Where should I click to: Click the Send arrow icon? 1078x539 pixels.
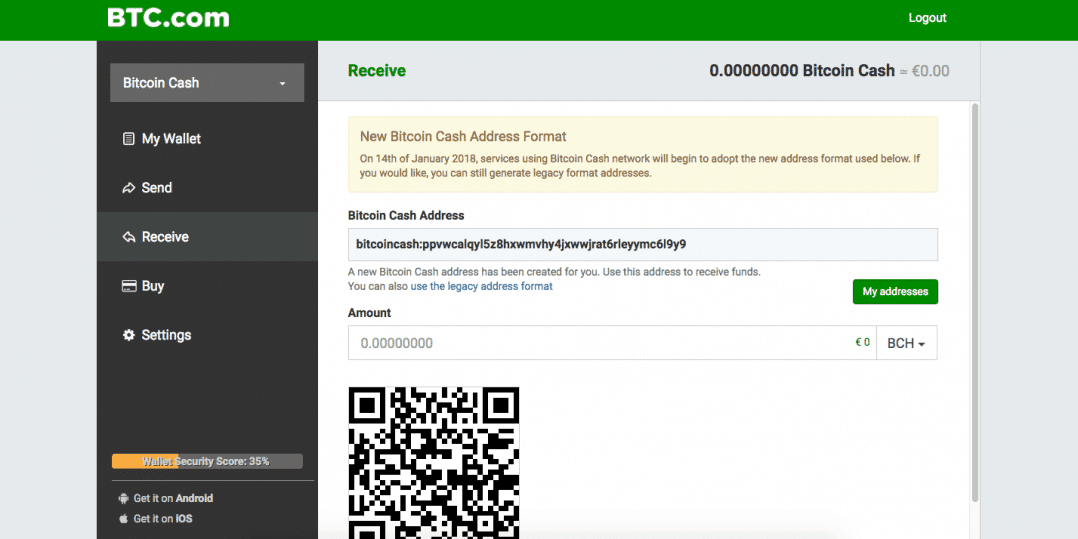[x=129, y=188]
